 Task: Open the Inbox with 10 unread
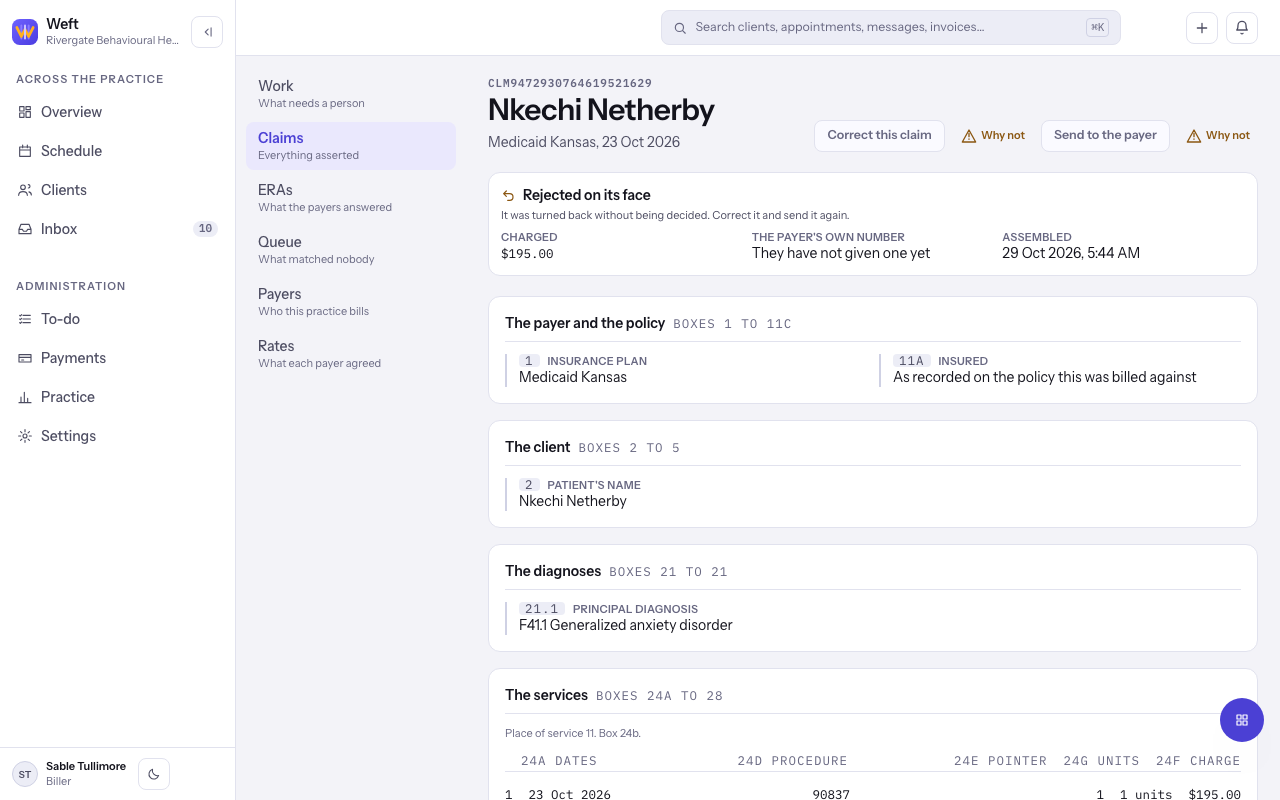pos(117,229)
